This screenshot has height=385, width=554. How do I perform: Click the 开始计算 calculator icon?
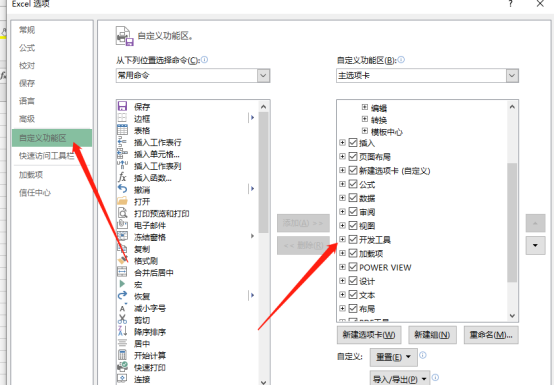coord(122,355)
